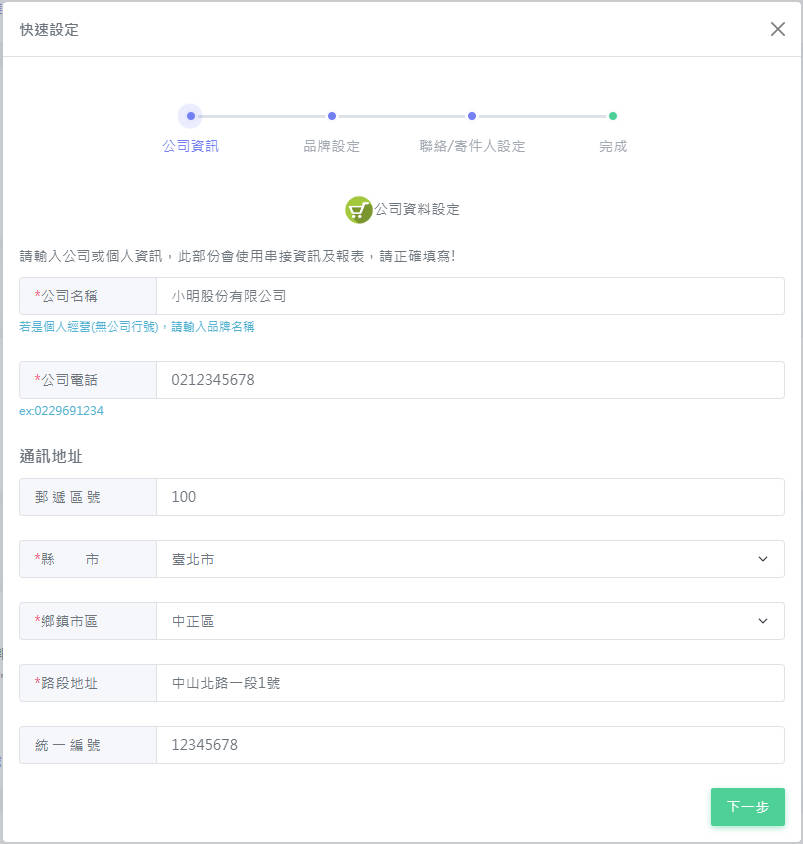
Task: Select the 完成 step dot
Action: point(613,116)
